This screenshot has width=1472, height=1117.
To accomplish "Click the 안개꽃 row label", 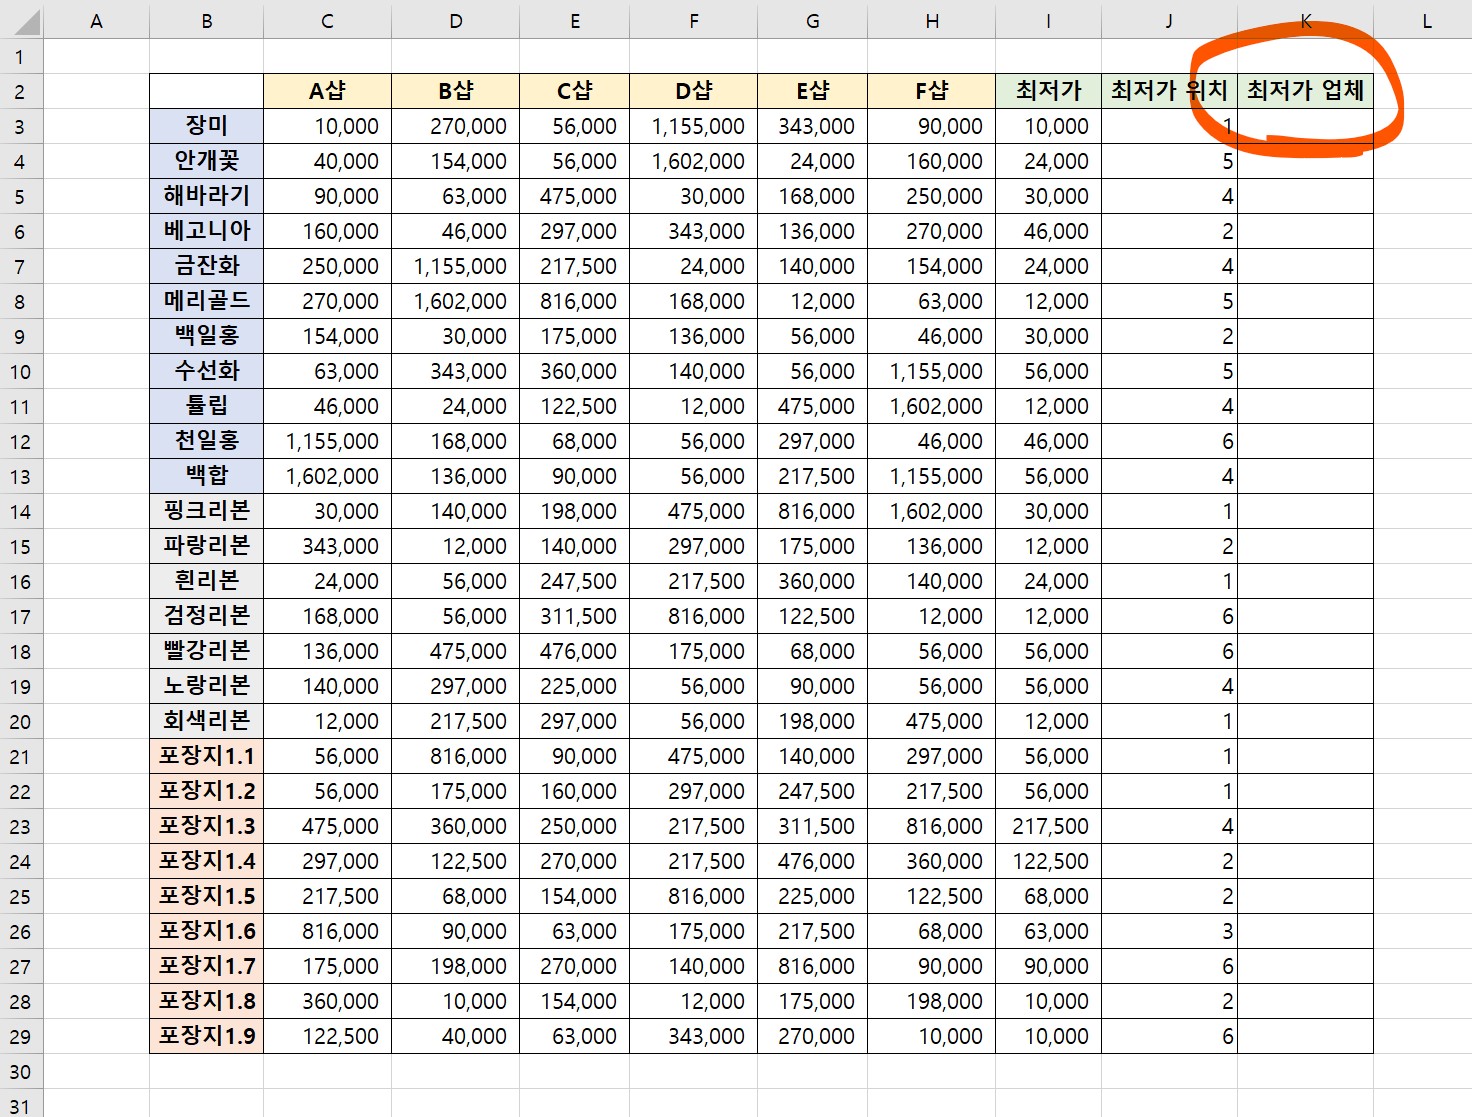I will tap(206, 161).
